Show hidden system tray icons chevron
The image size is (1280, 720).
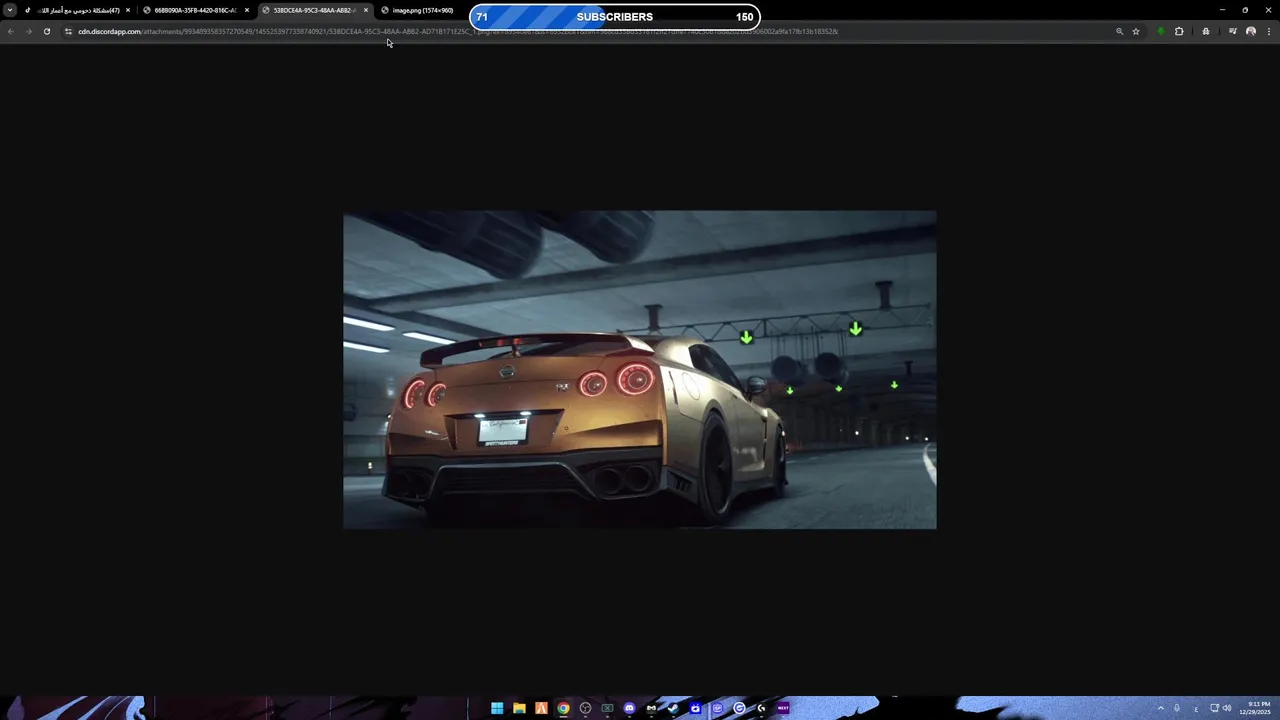[x=1160, y=708]
